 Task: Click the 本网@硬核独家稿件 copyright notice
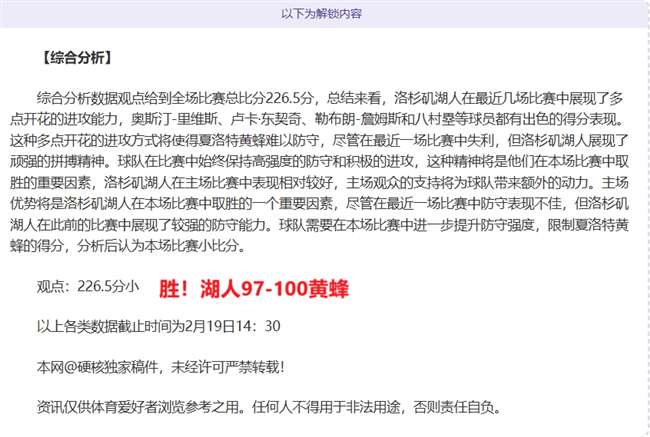[x=160, y=367]
